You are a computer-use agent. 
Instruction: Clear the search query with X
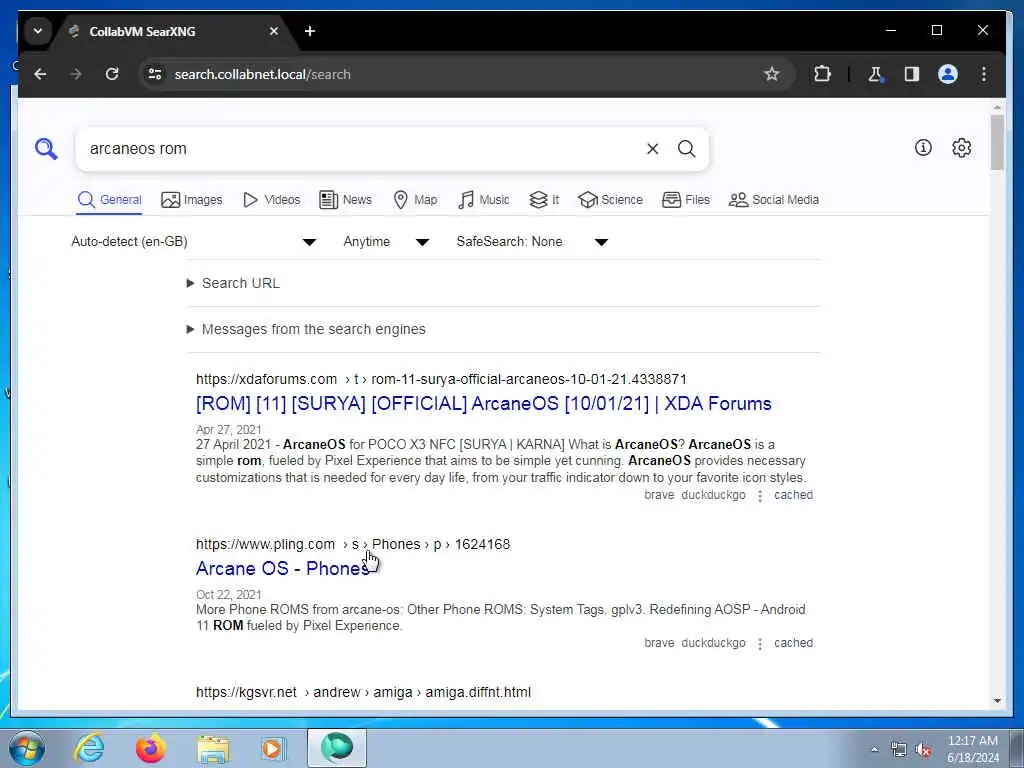pyautogui.click(x=652, y=149)
